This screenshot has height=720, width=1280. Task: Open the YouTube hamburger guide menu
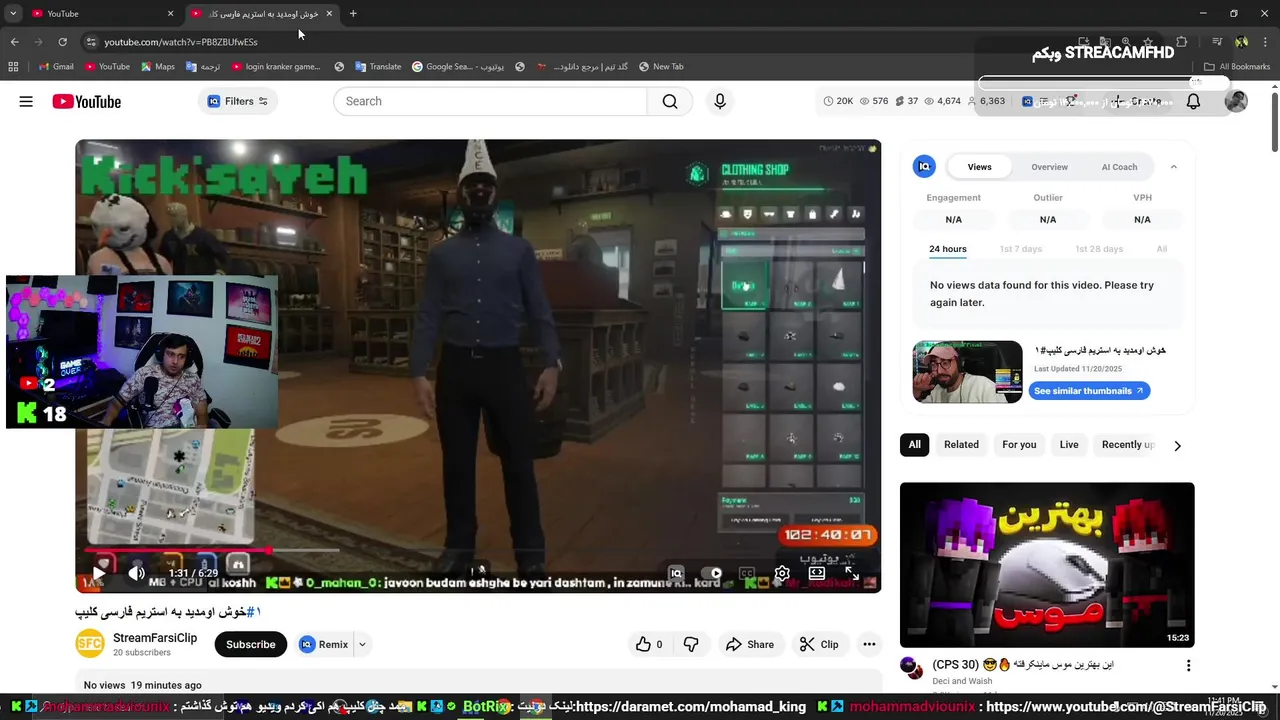point(26,101)
